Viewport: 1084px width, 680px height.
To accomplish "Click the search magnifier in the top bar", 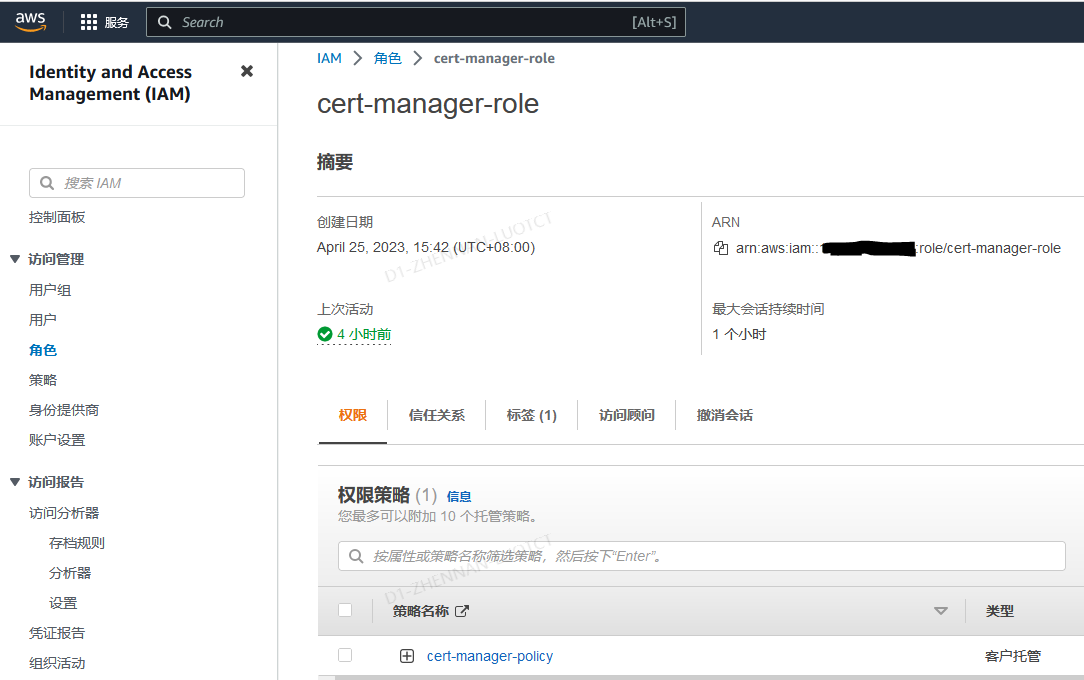I will (x=165, y=21).
